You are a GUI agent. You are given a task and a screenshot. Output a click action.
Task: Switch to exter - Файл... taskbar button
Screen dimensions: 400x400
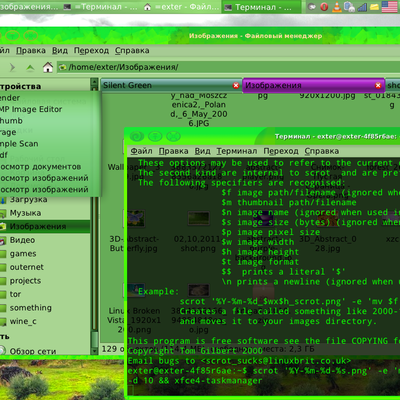tap(182, 7)
